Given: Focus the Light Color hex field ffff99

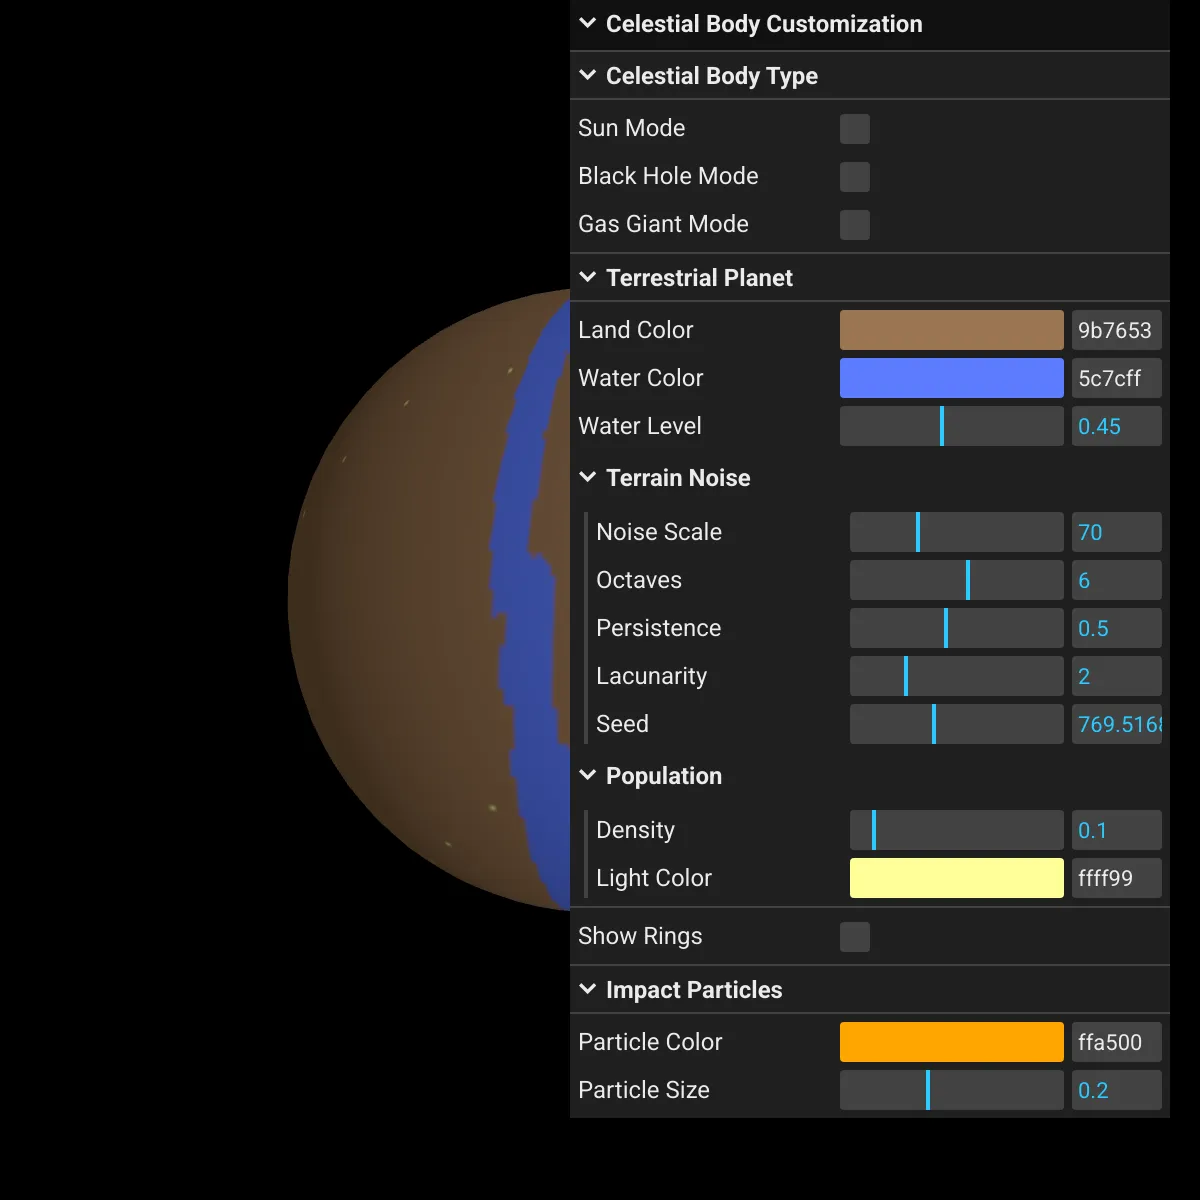Looking at the screenshot, I should (x=1117, y=878).
